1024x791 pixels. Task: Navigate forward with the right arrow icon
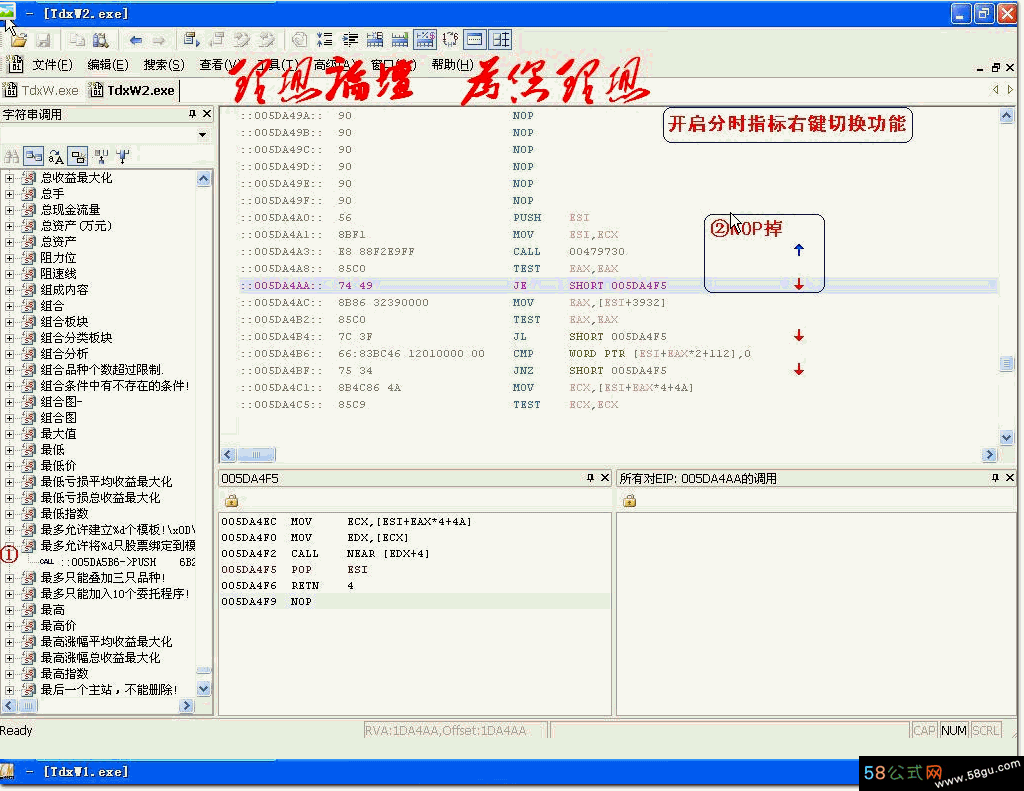[x=159, y=40]
